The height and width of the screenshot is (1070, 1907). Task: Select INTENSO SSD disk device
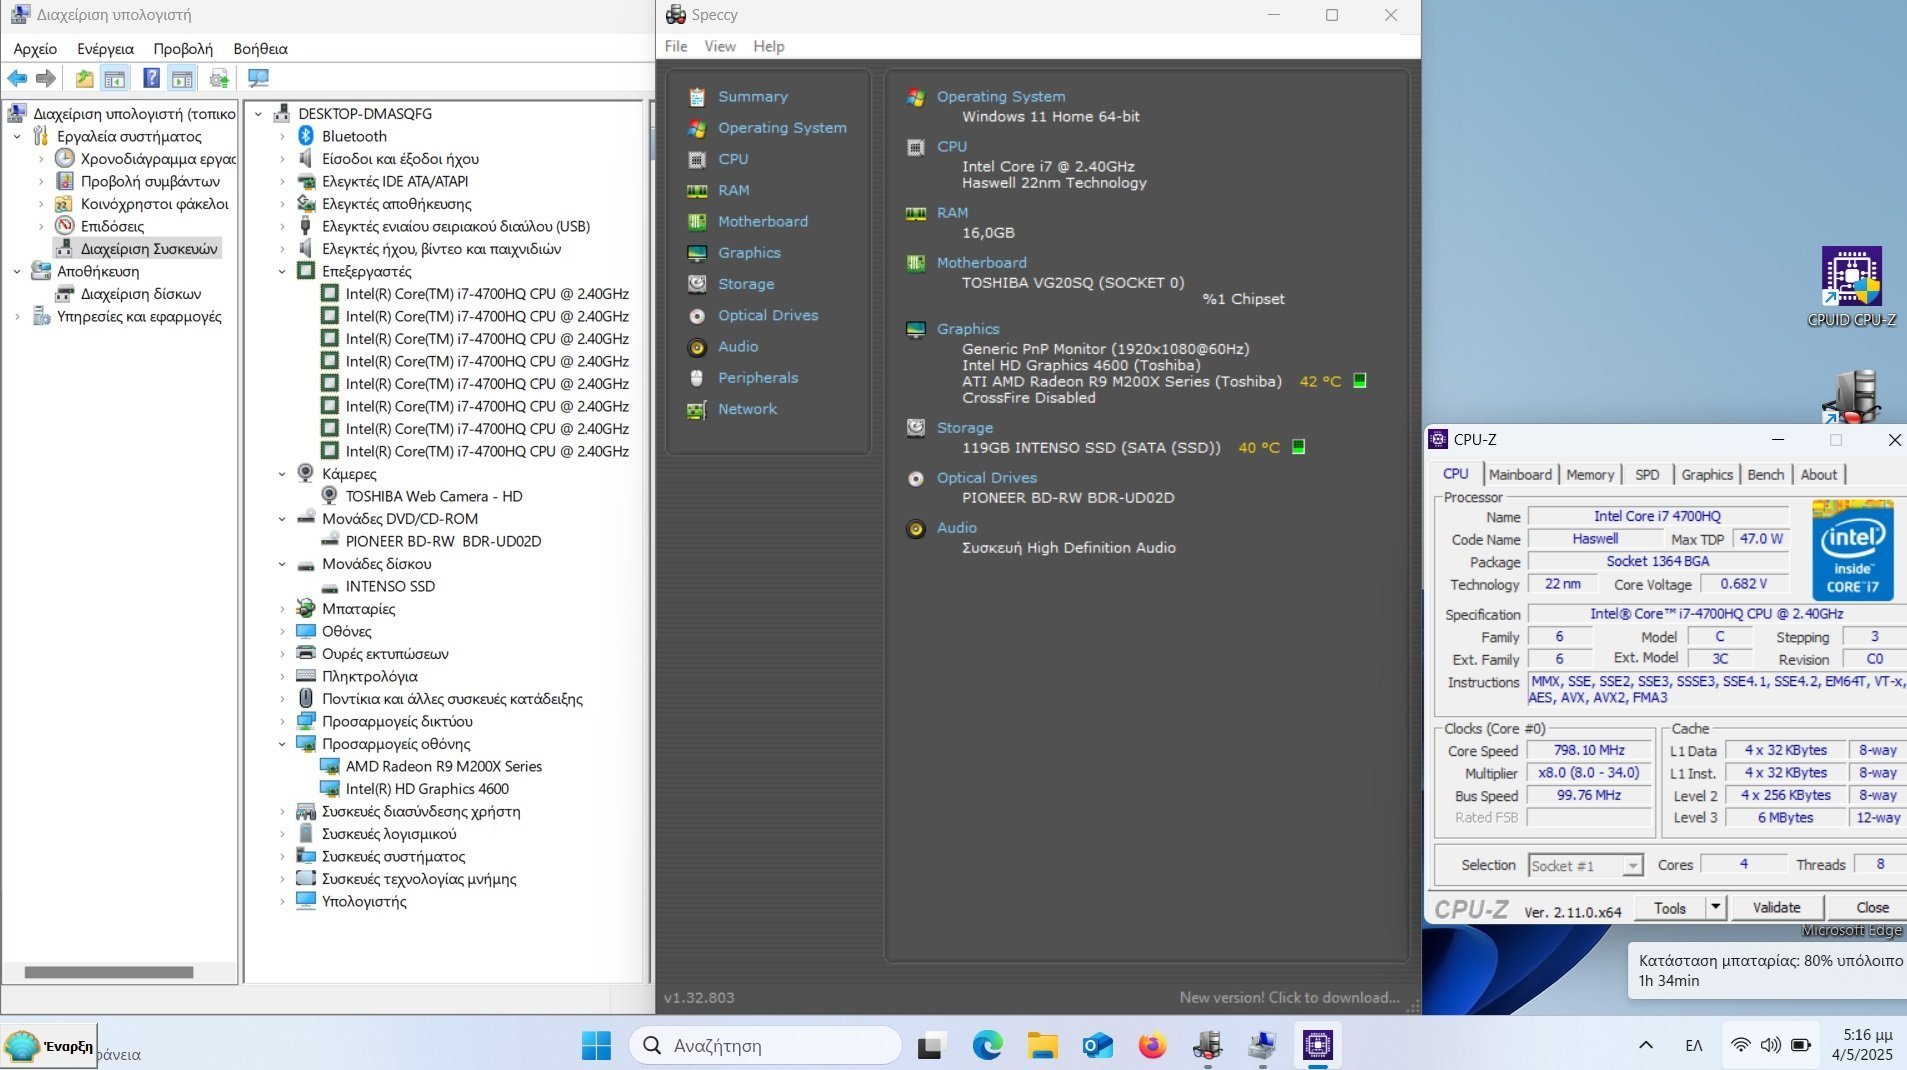(389, 587)
